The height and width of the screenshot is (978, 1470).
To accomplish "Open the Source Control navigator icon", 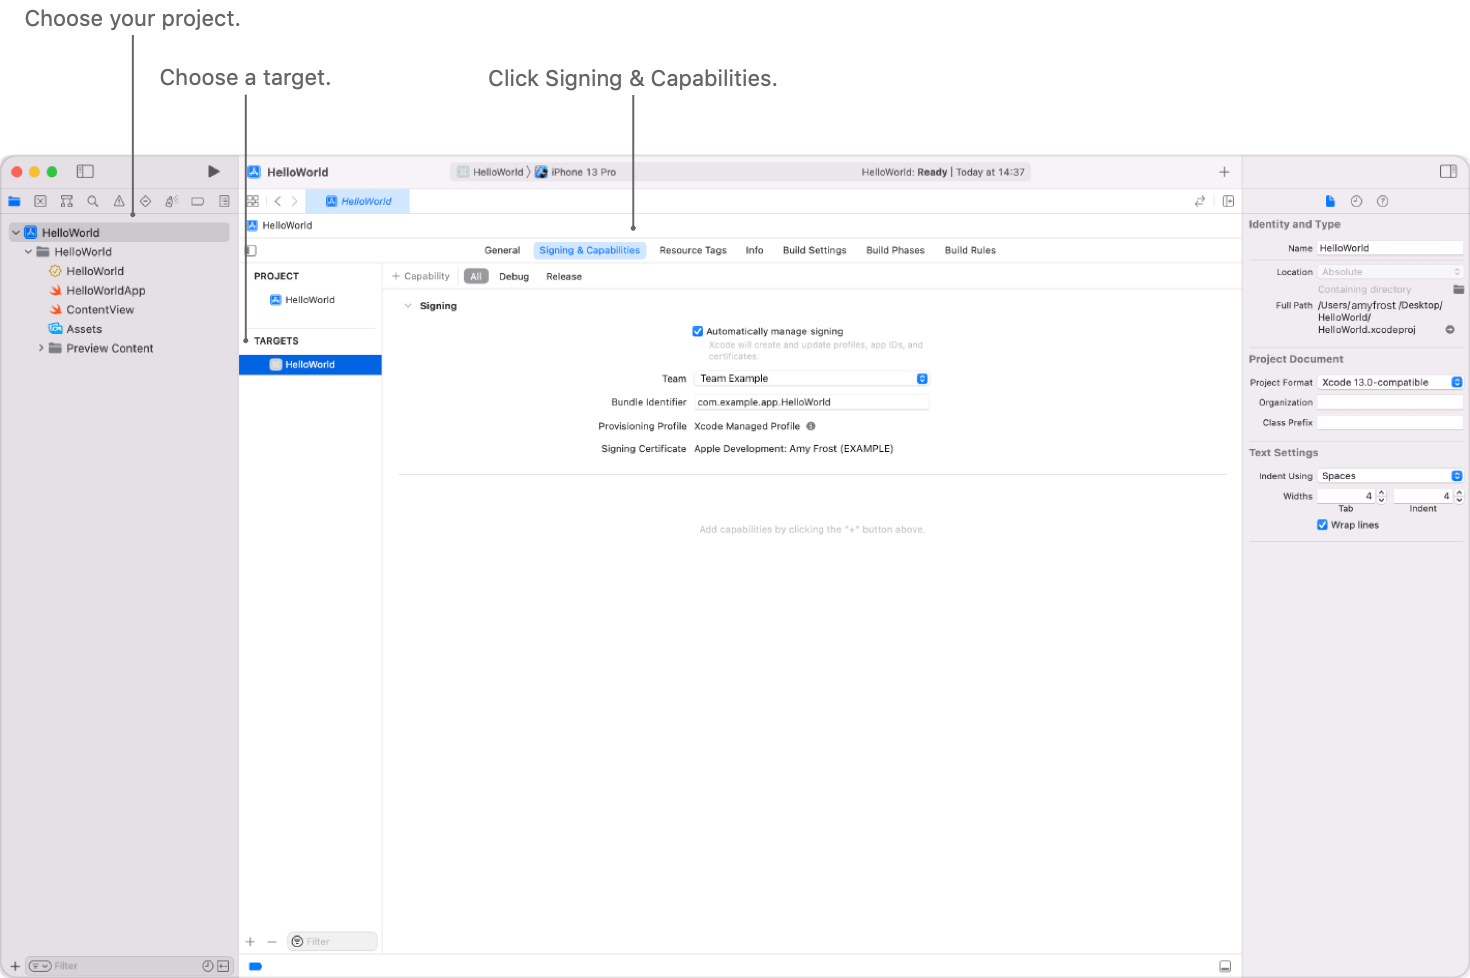I will click(x=40, y=201).
